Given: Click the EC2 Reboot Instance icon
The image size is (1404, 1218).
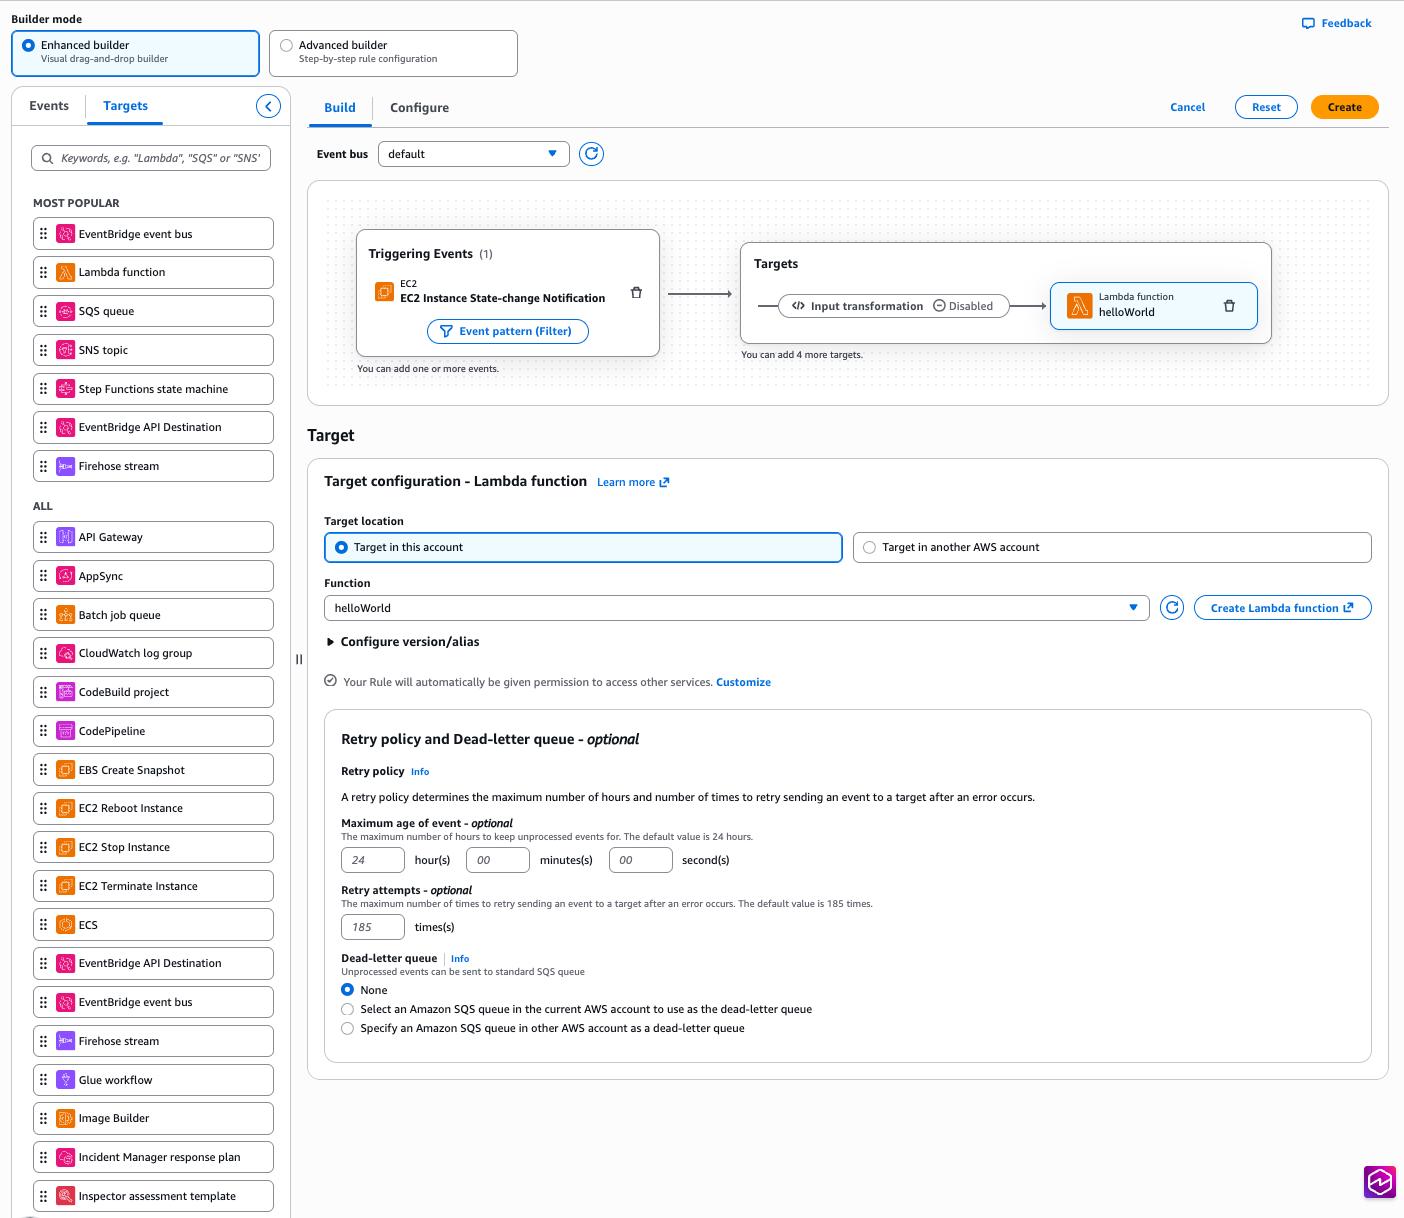Looking at the screenshot, I should click(65, 808).
